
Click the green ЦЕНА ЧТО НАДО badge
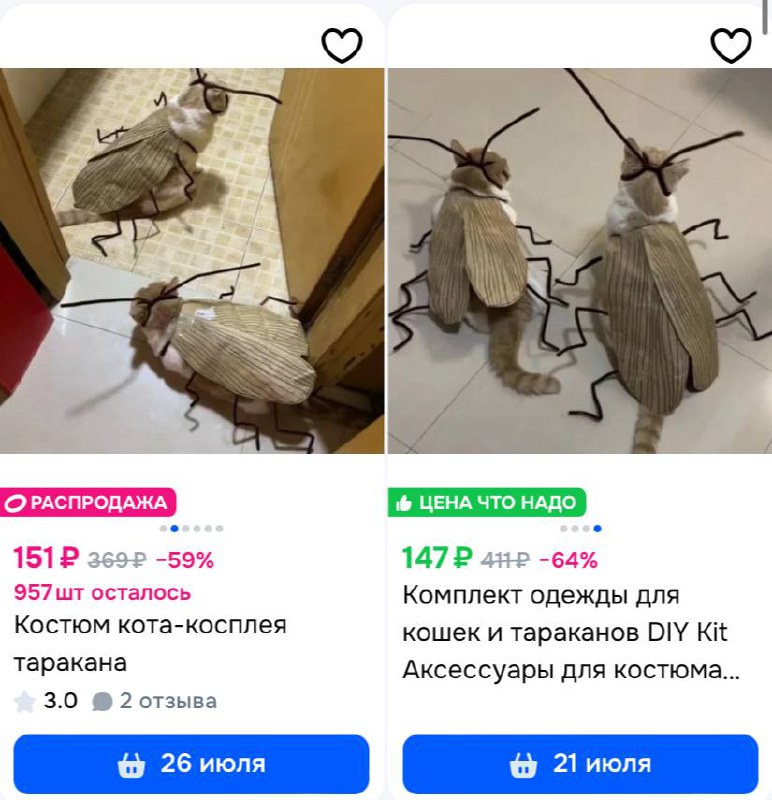coord(487,503)
